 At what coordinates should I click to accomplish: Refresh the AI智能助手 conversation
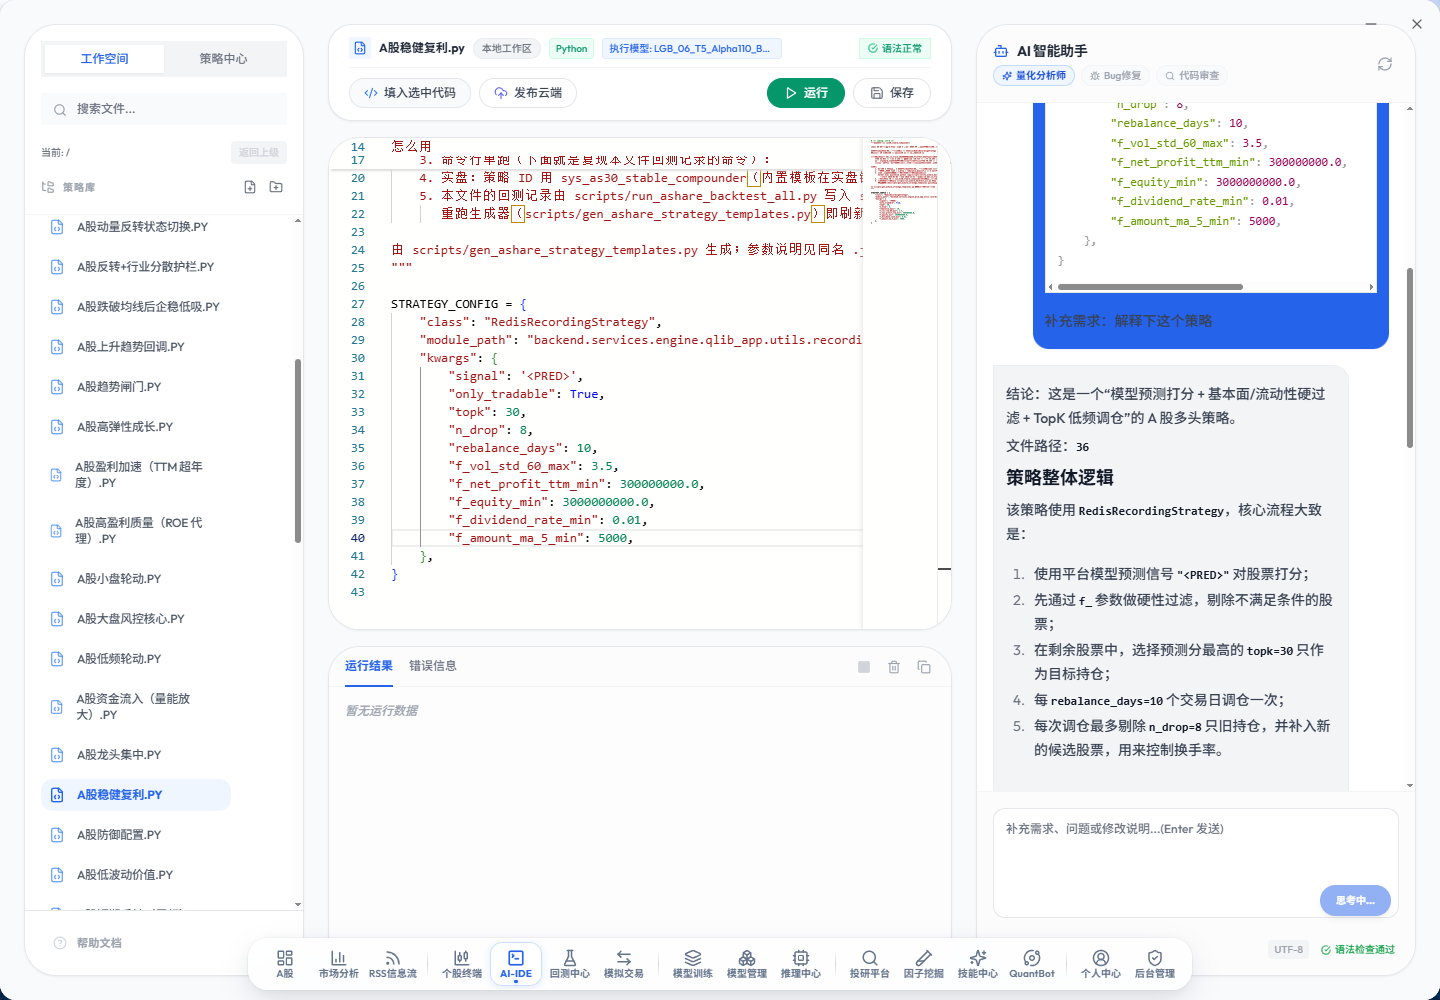(1385, 64)
